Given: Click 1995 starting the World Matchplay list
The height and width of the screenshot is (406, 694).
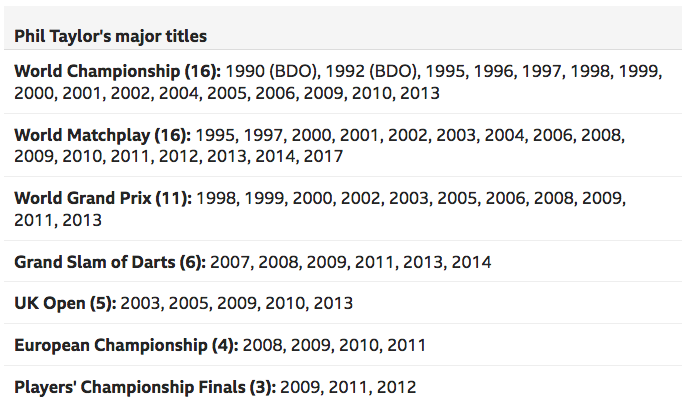Looking at the screenshot, I should coord(217,135).
